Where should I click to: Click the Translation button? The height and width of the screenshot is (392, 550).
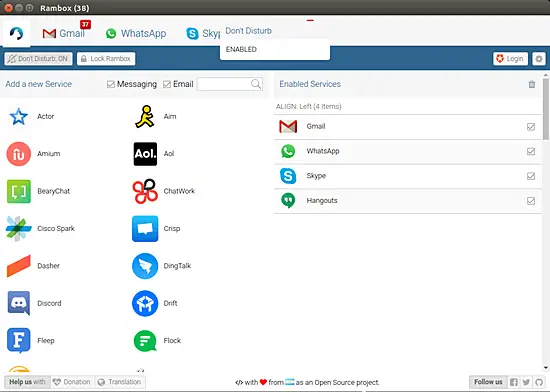coord(120,382)
